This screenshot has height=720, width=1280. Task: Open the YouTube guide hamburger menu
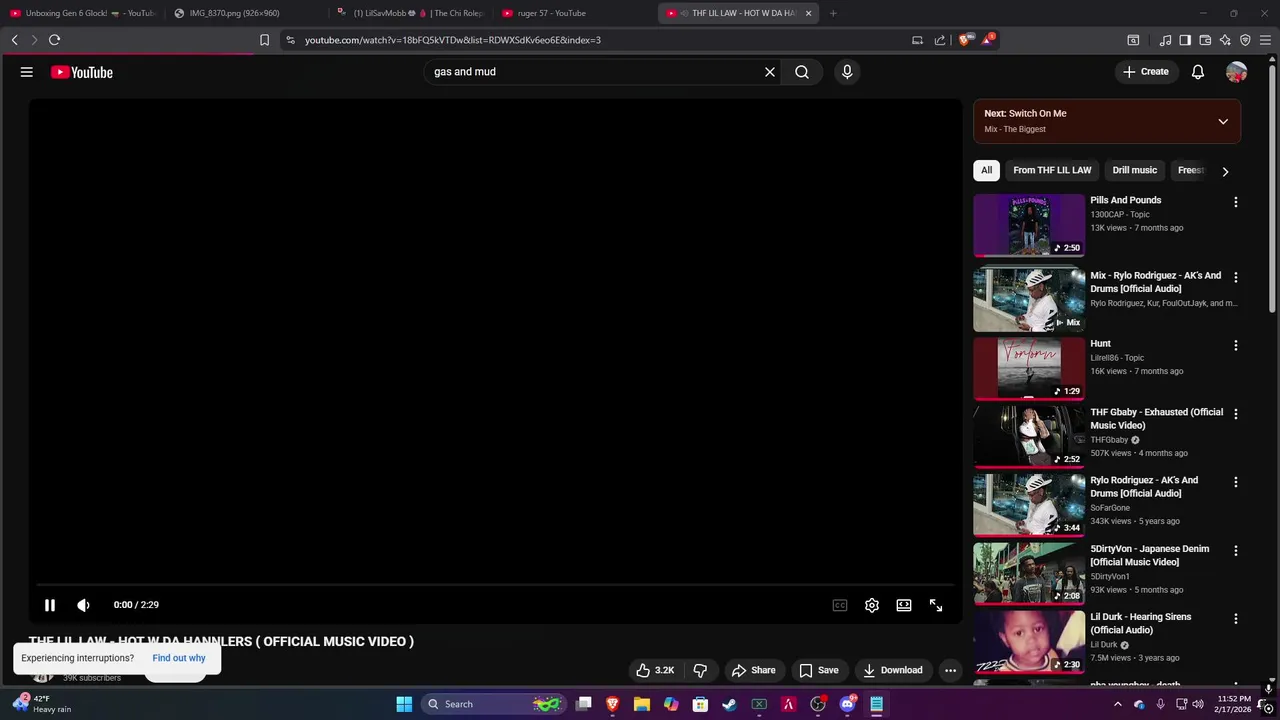27,72
